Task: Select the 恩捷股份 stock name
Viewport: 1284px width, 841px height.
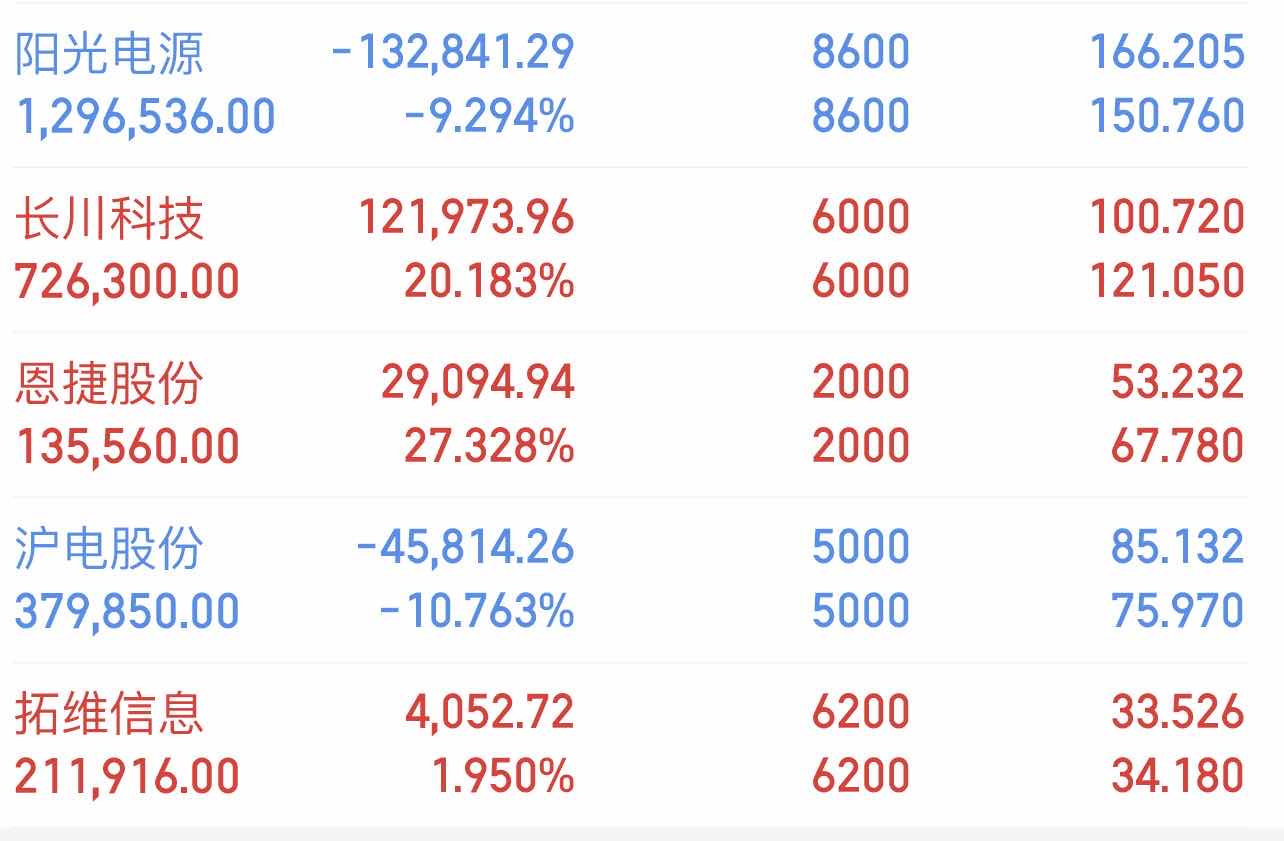Action: click(x=109, y=383)
